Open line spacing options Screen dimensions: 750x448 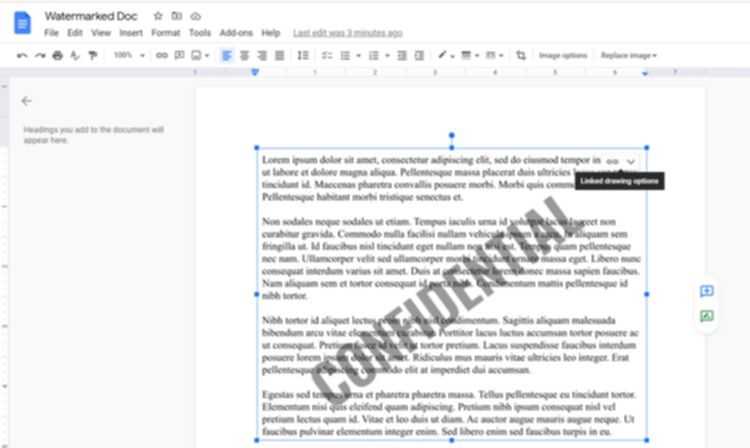(303, 55)
